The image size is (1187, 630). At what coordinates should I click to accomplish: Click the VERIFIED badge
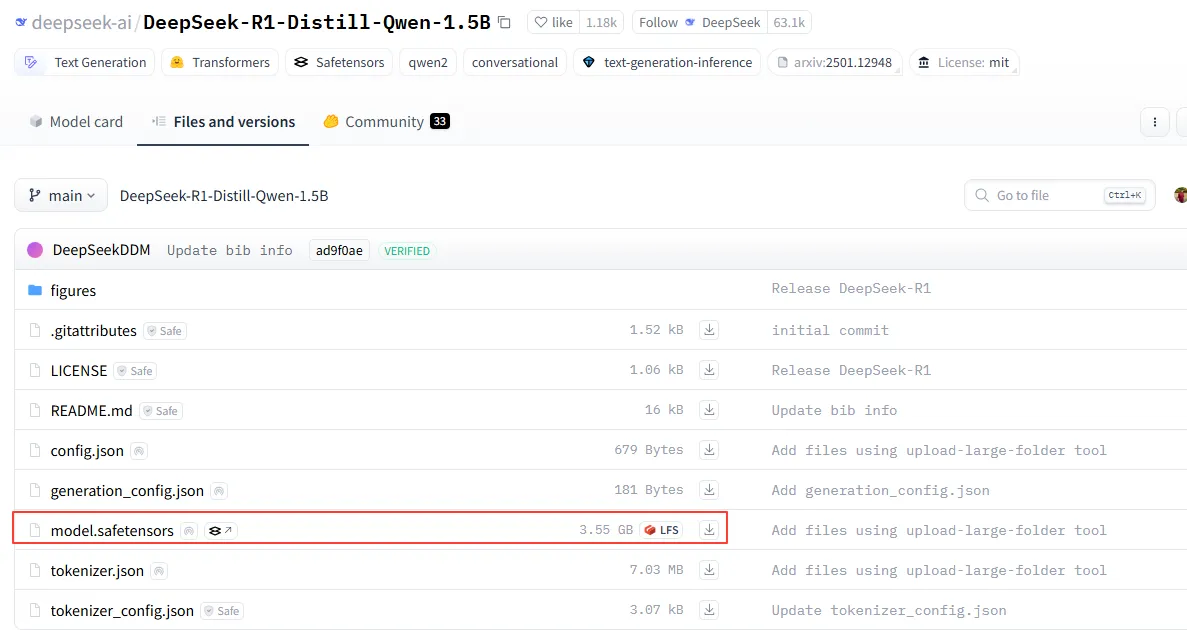coord(407,251)
